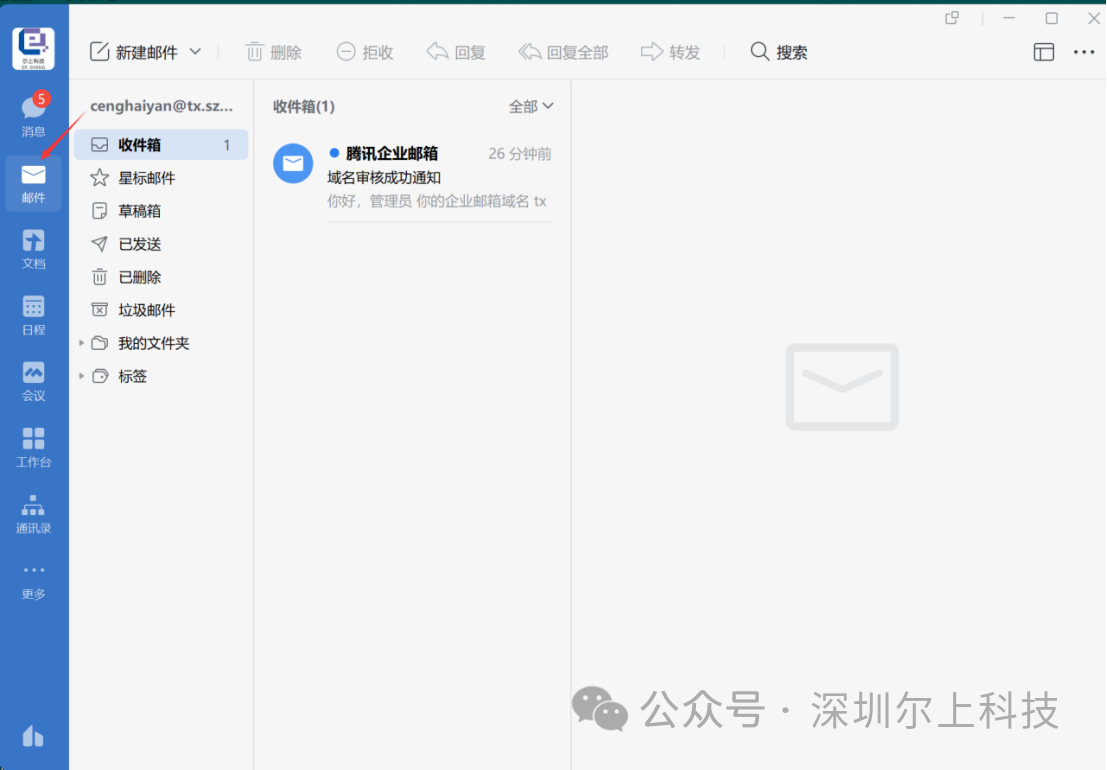Open the 全部 filter dropdown
Viewport: 1107px width, 770px height.
click(x=531, y=106)
